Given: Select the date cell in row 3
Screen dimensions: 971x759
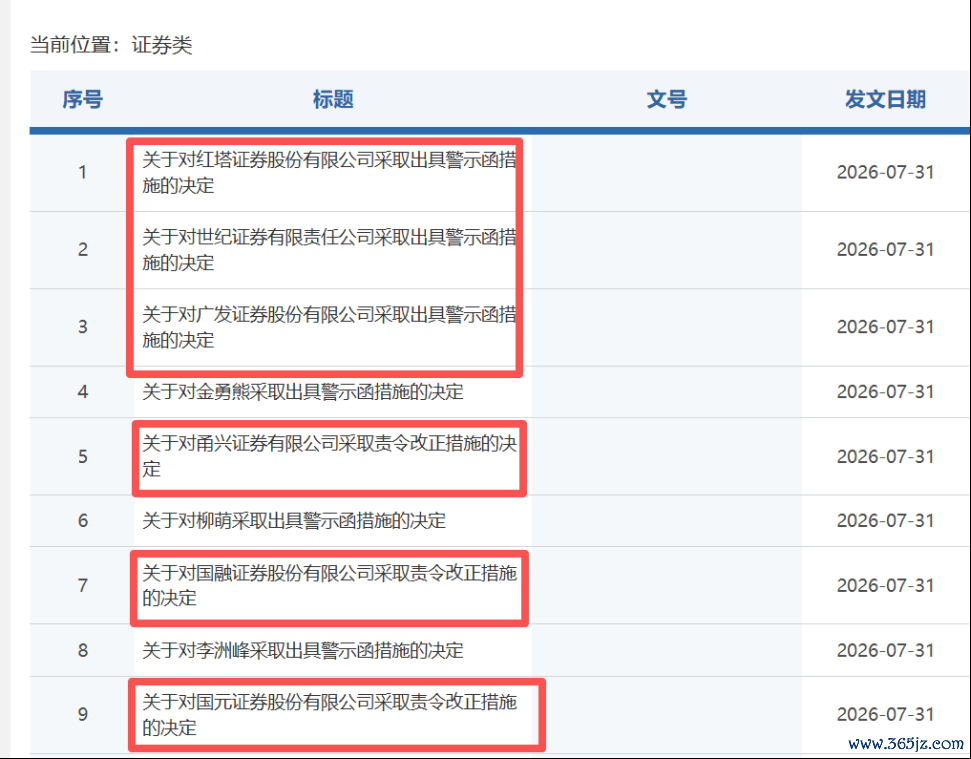Looking at the screenshot, I should 886,327.
